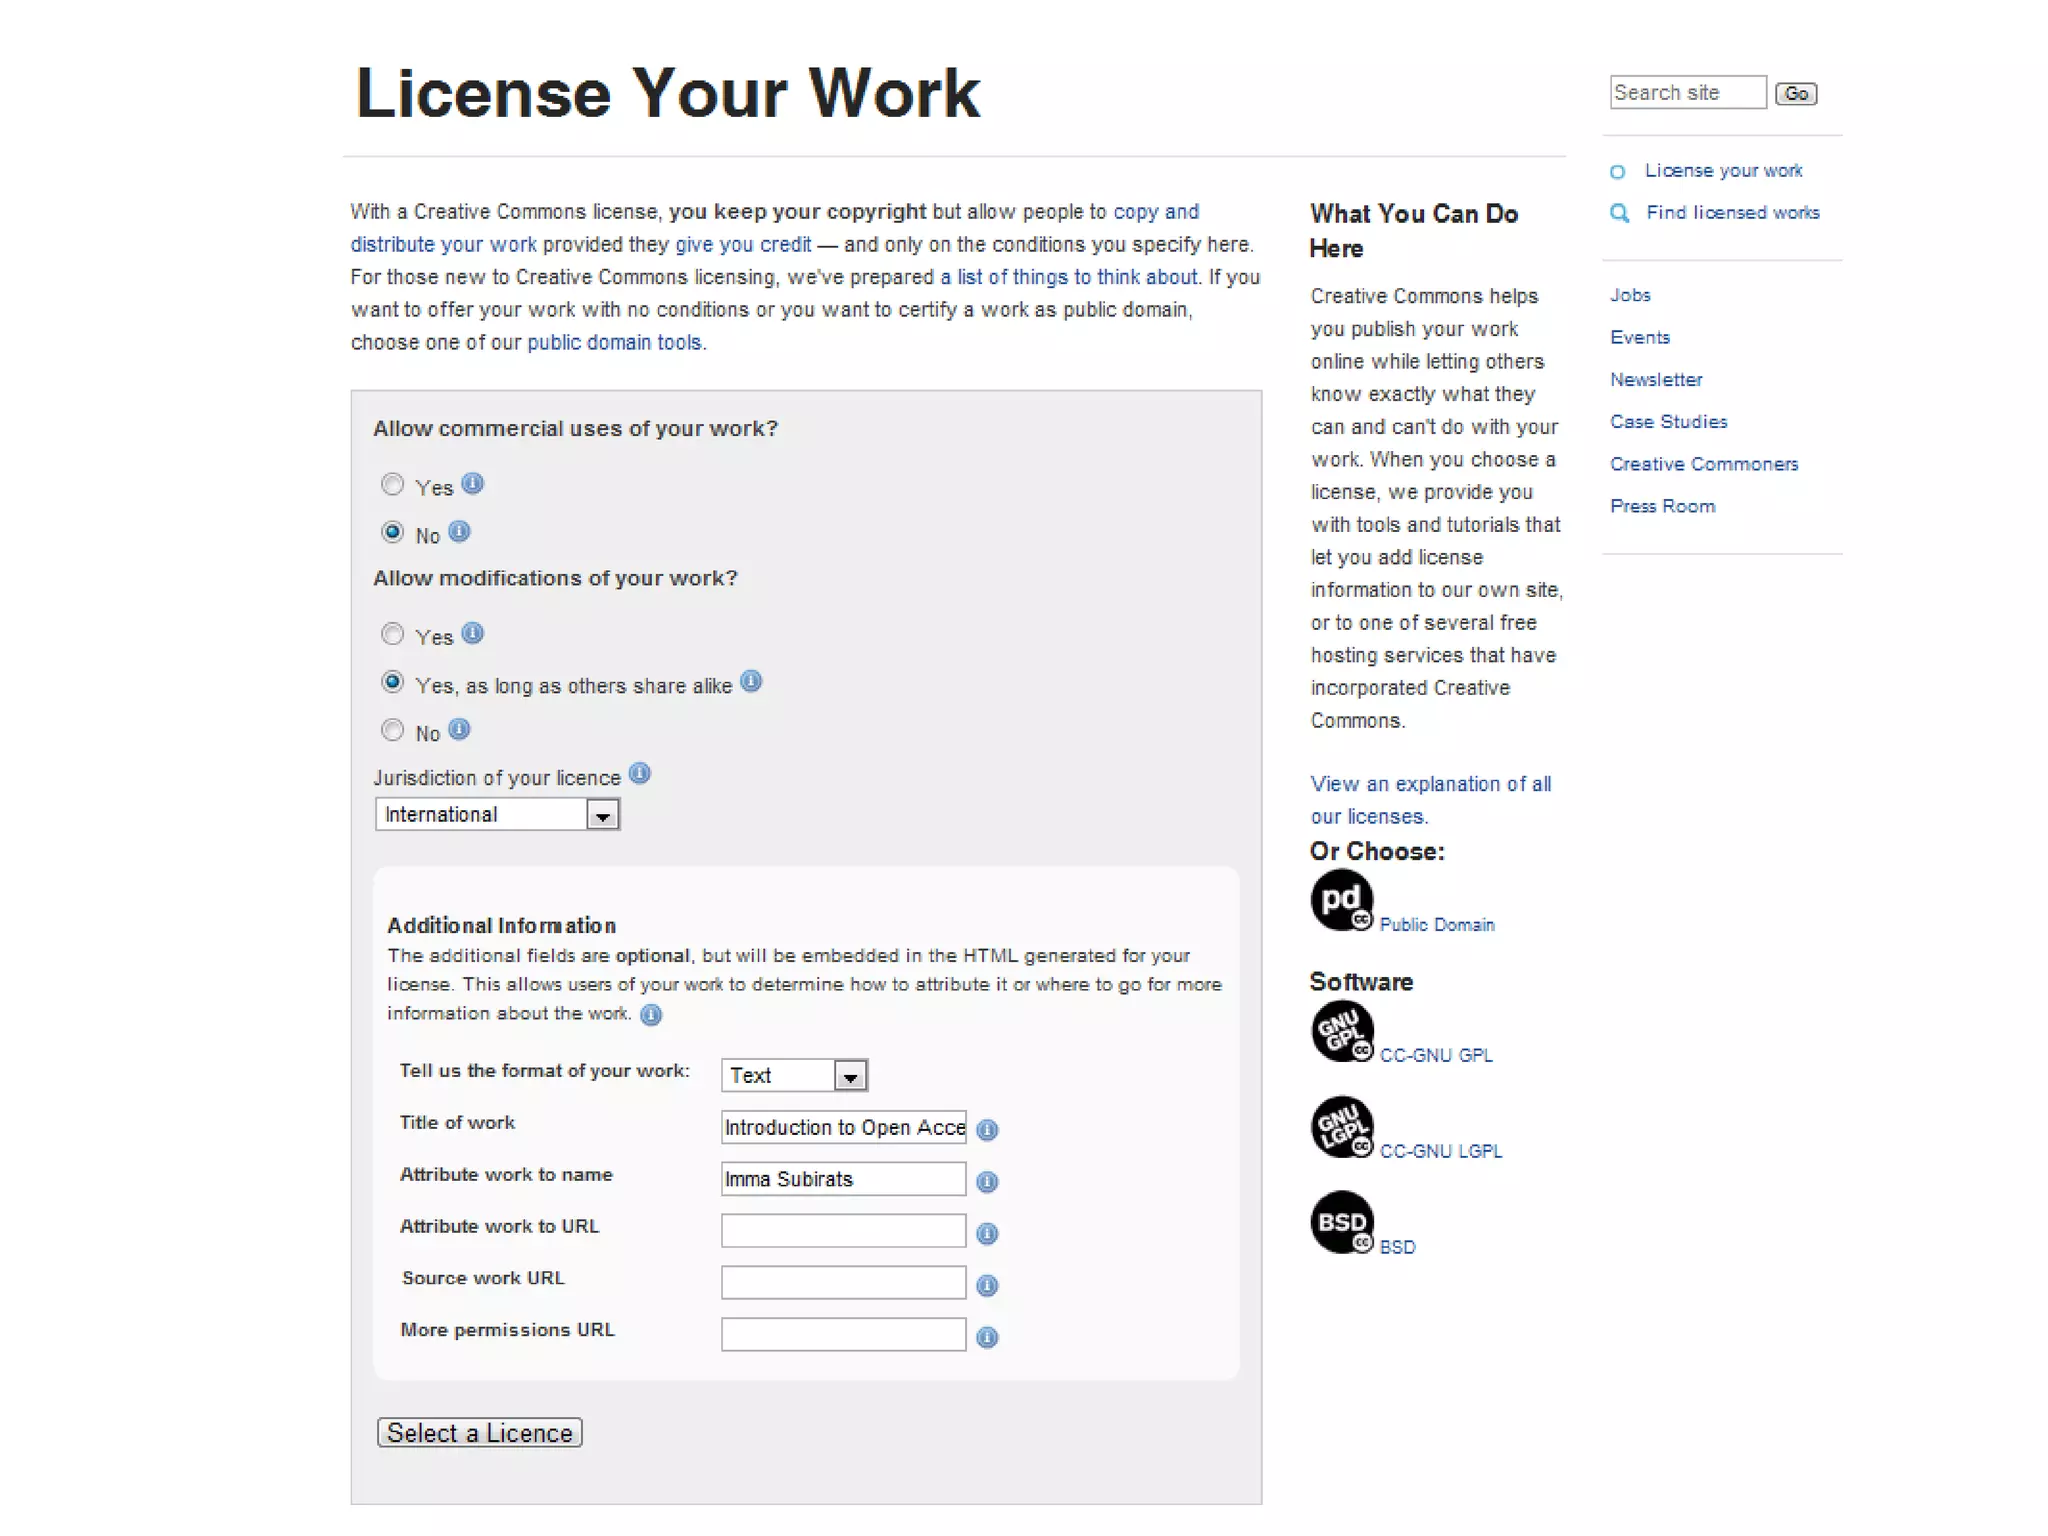
Task: Click the BSD license badge icon
Action: point(1341,1221)
